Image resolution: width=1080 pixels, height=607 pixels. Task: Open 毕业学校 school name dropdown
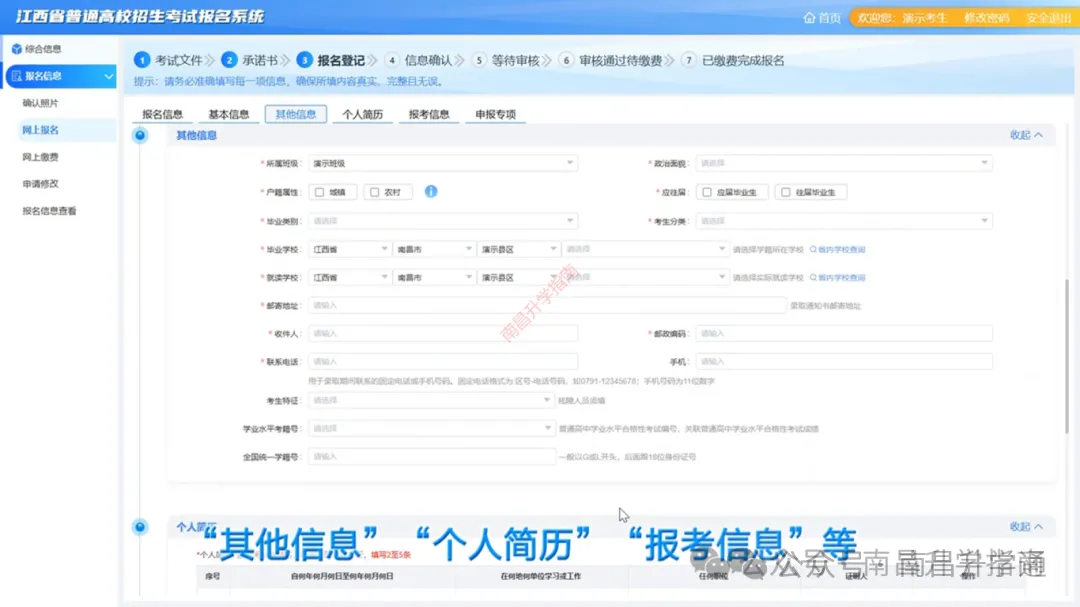point(645,249)
